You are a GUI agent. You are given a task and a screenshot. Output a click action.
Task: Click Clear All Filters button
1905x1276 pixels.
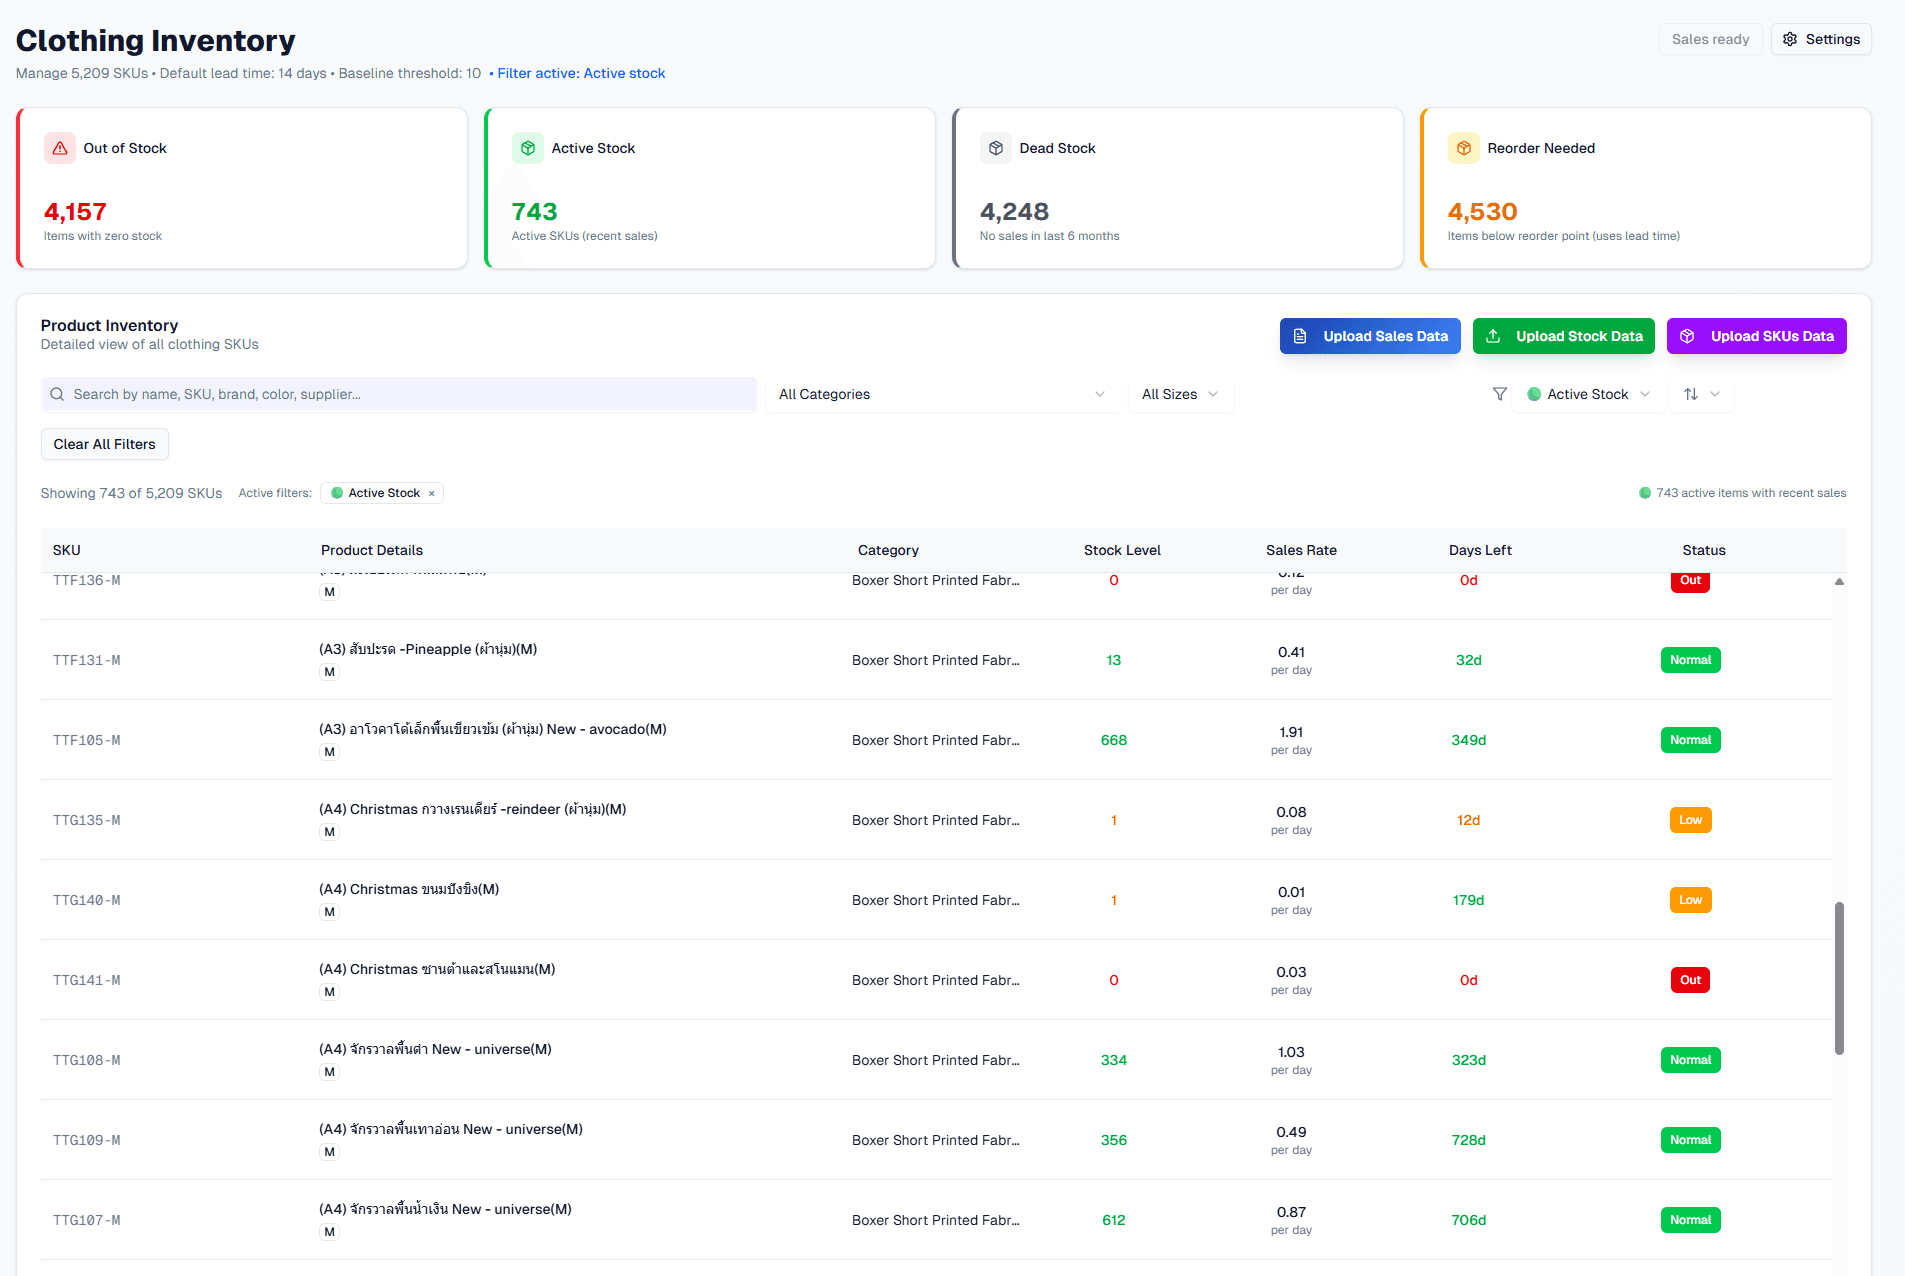(105, 444)
